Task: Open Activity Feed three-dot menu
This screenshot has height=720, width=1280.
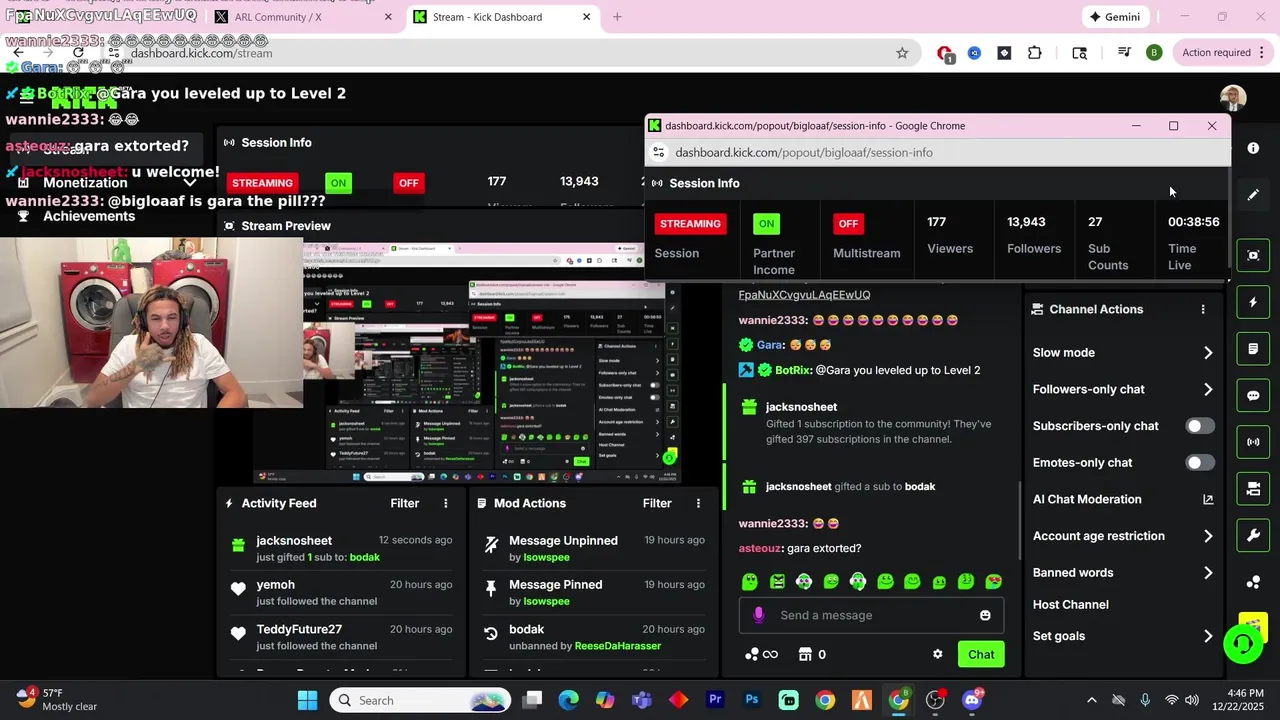Action: coord(446,503)
